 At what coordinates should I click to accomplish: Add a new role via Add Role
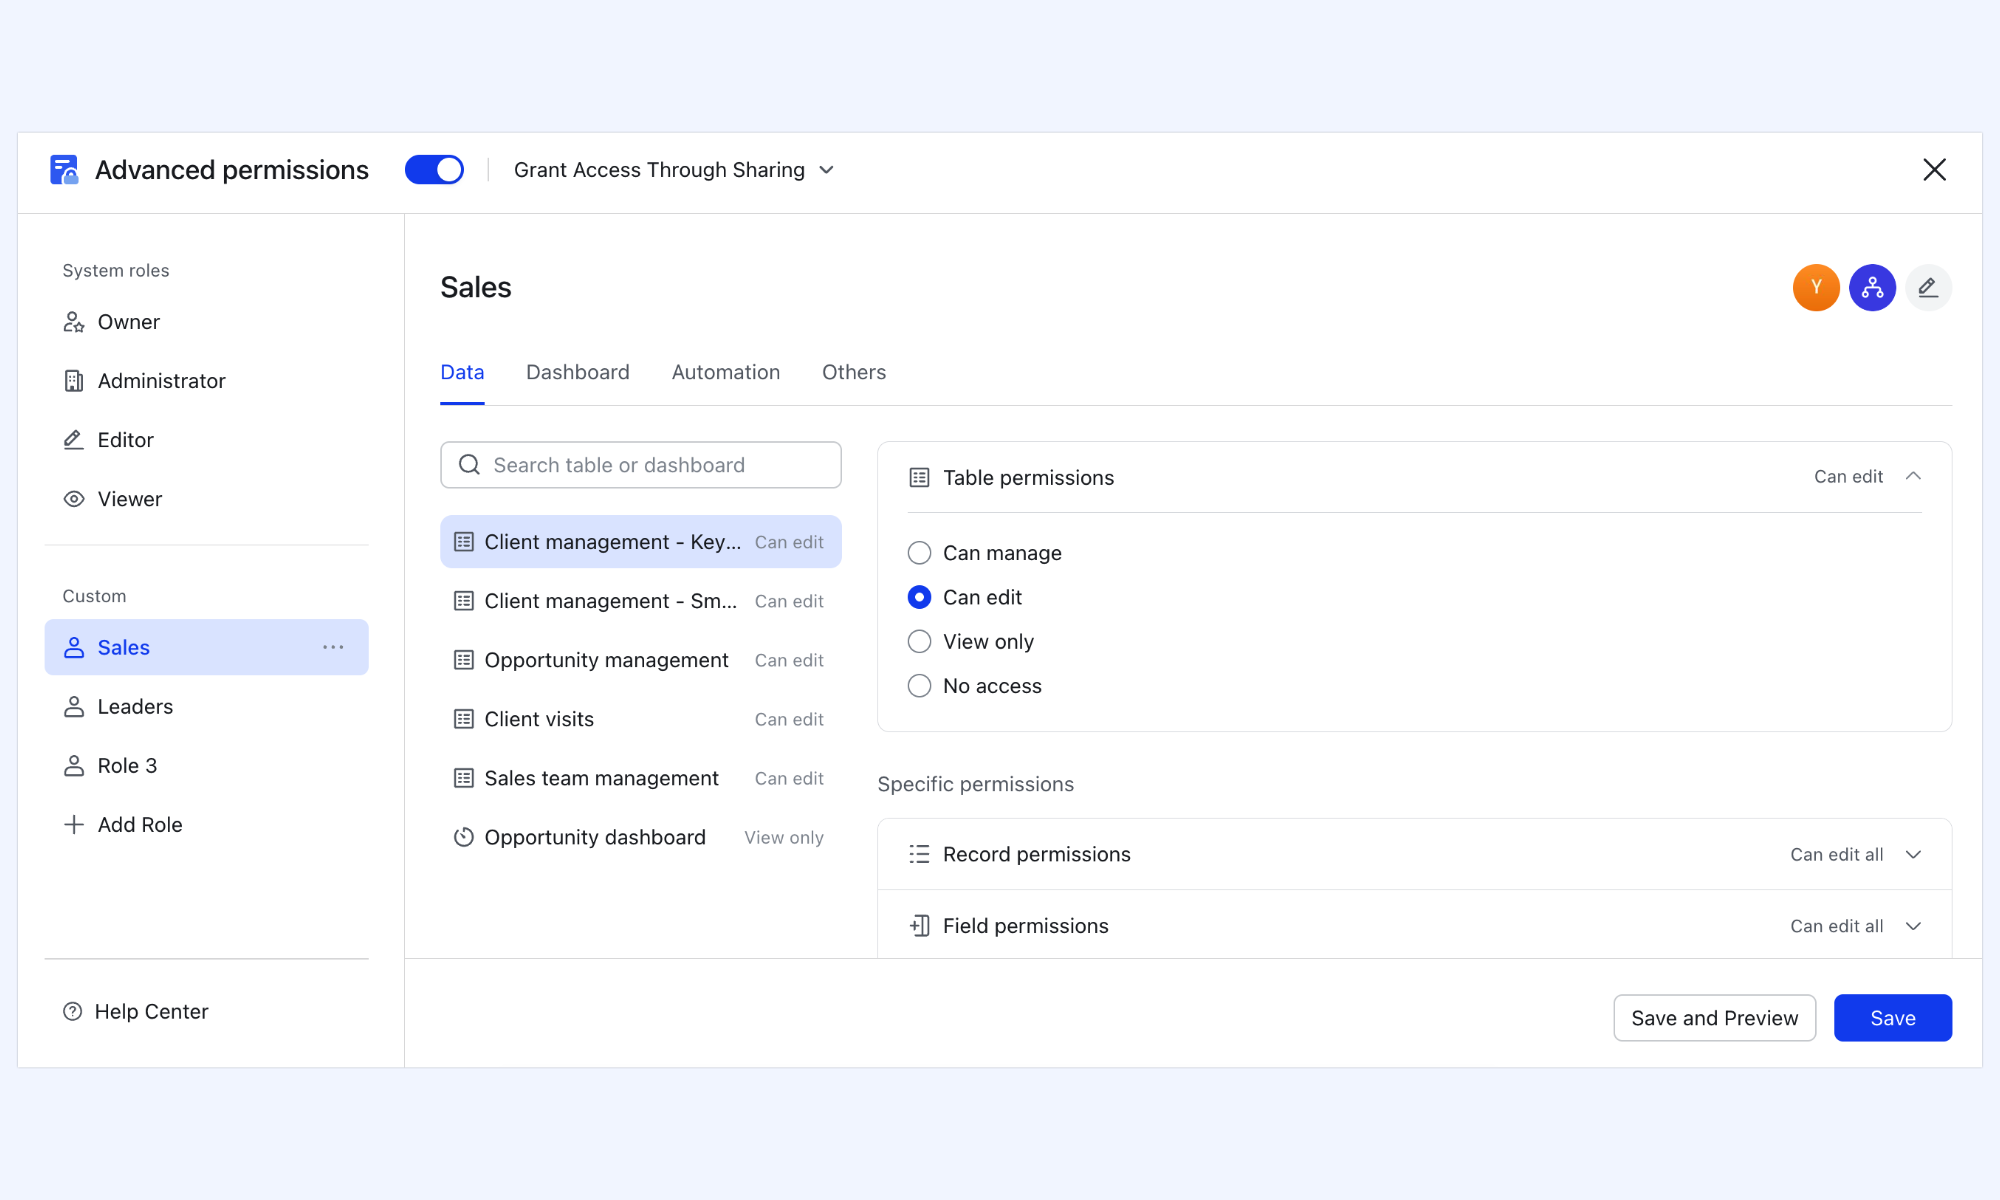click(206, 825)
